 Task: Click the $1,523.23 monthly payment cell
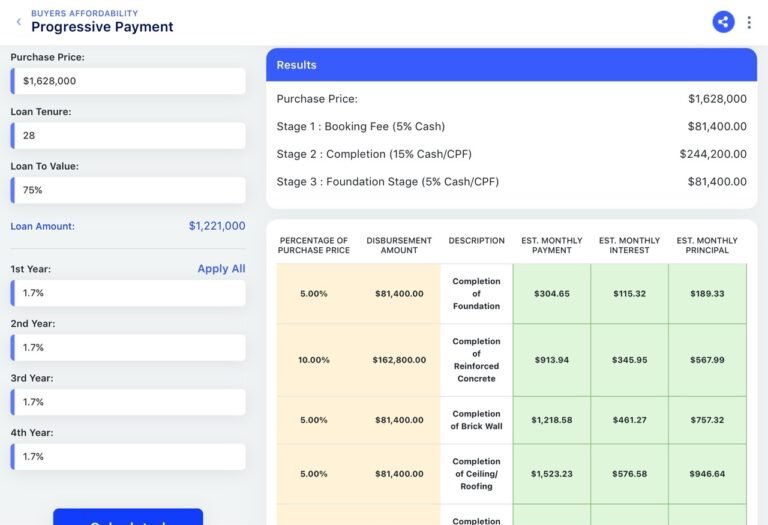click(x=552, y=474)
